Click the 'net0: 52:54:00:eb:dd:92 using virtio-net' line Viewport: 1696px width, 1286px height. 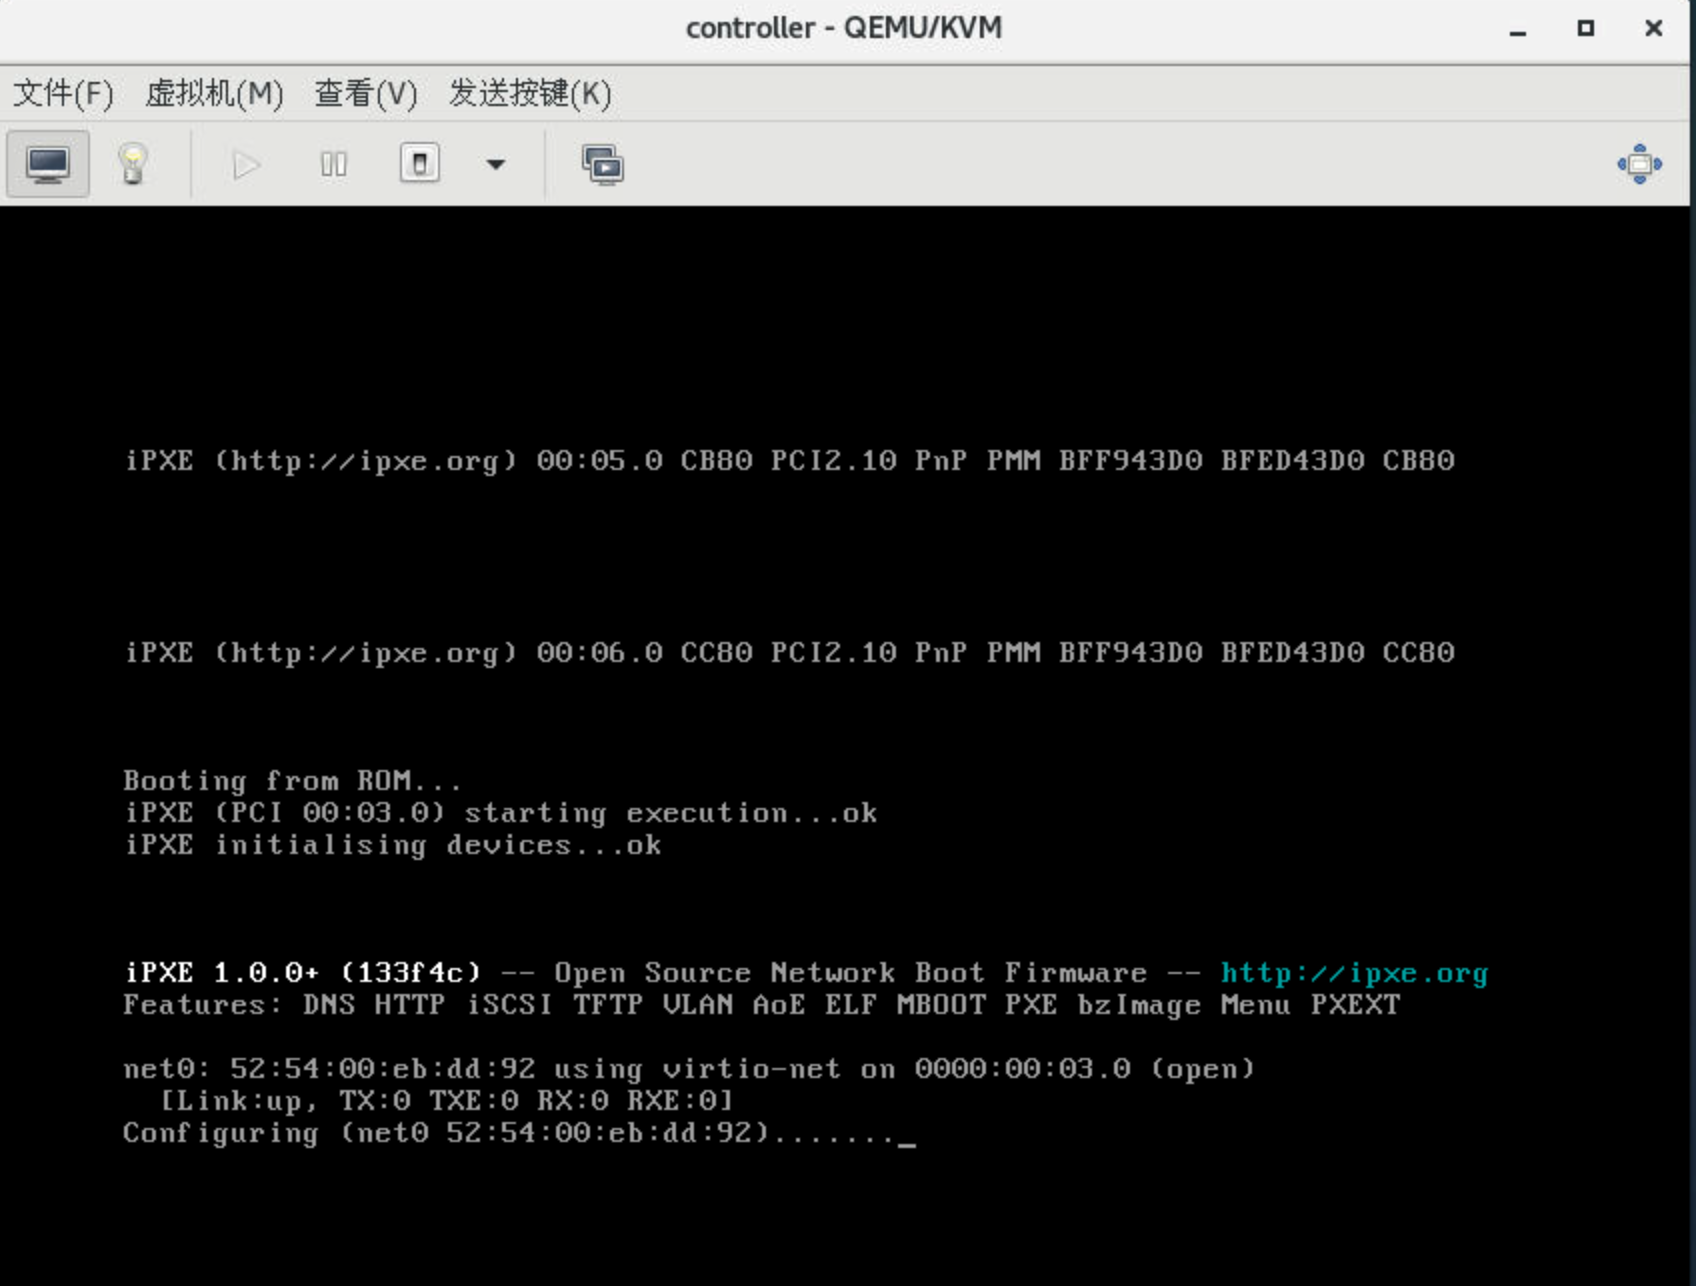(689, 1069)
